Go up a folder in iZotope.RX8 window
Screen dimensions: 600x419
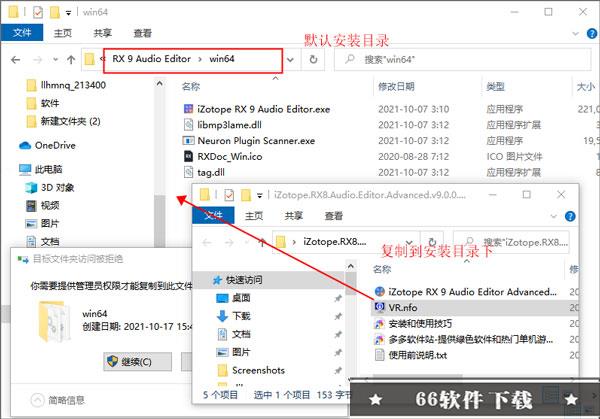(x=262, y=243)
